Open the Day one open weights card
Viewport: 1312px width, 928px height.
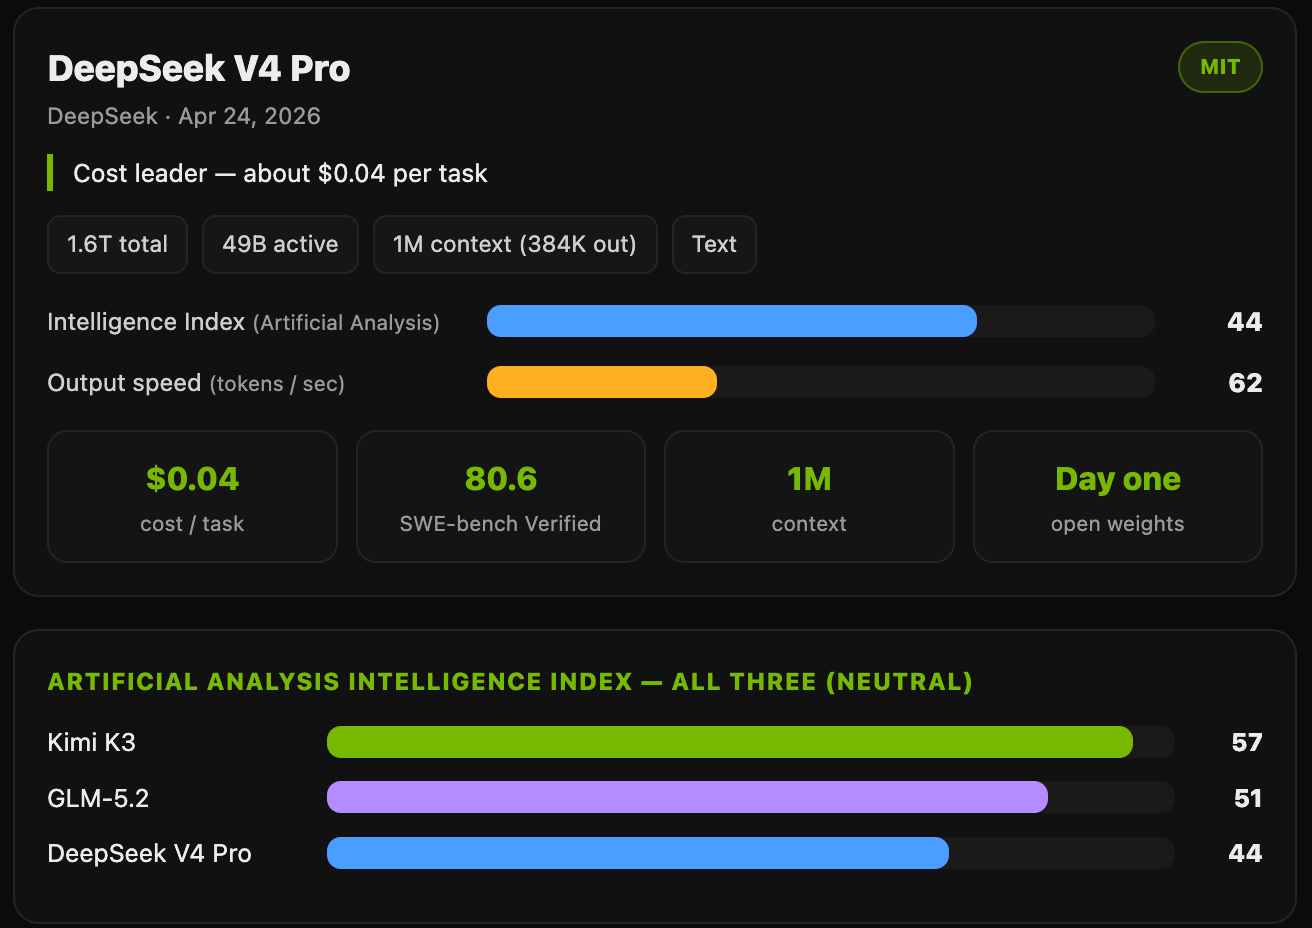click(x=1118, y=496)
